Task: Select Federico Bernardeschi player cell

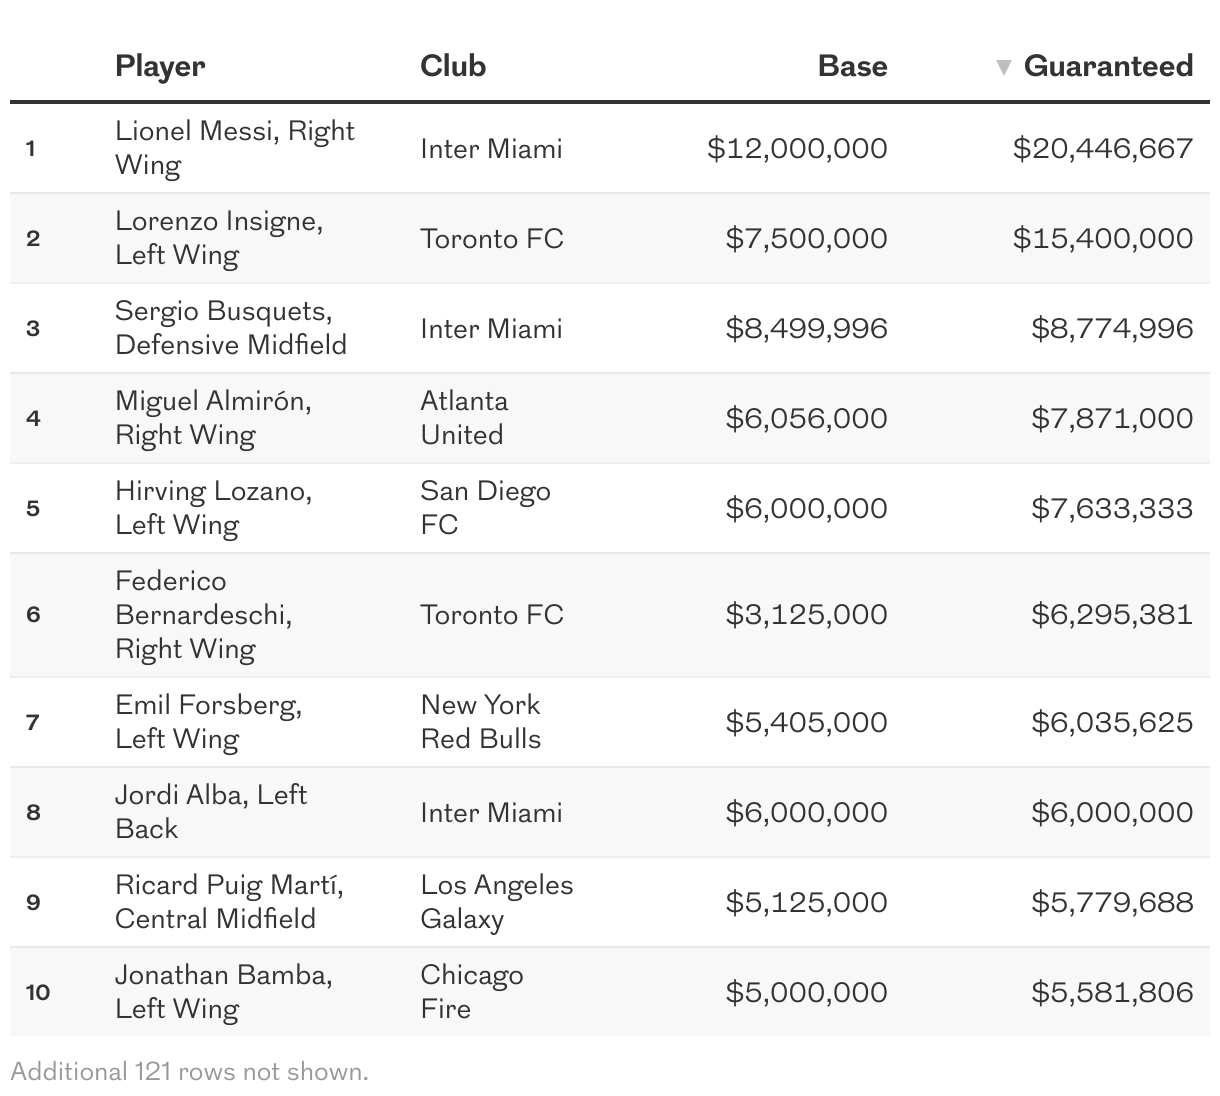Action: click(x=204, y=615)
